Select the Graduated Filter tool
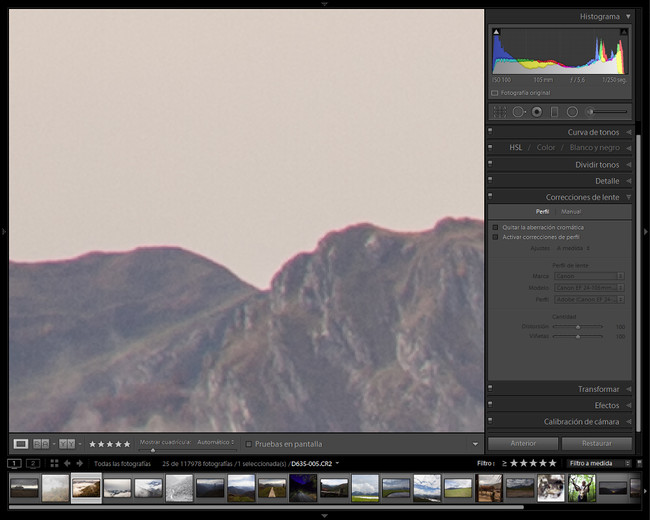This screenshot has width=650, height=520. 554,112
